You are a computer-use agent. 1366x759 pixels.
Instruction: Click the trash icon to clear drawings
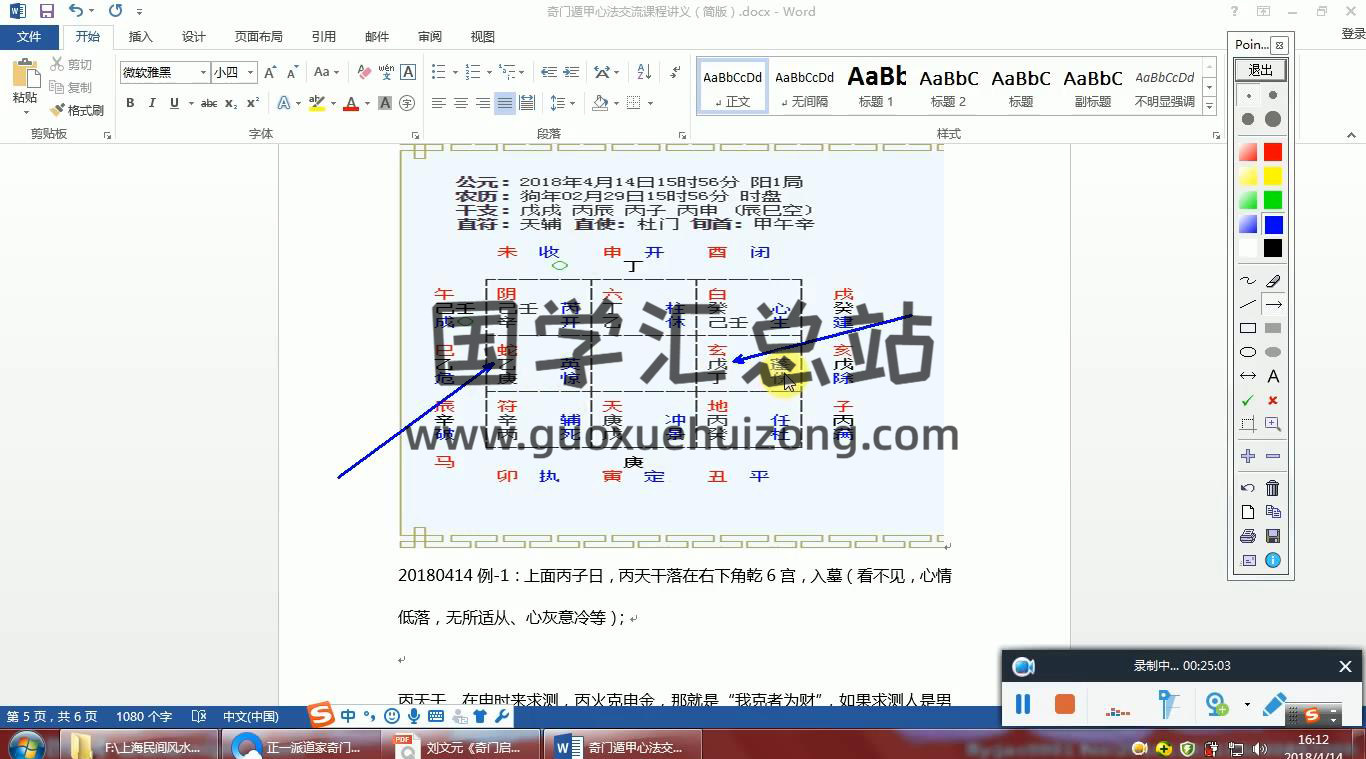[x=1273, y=488]
